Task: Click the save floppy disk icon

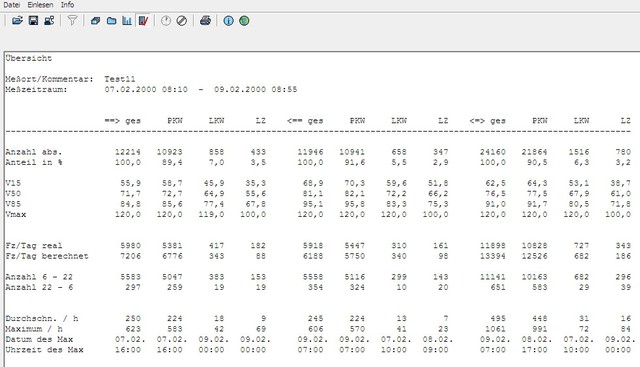Action: click(x=33, y=20)
